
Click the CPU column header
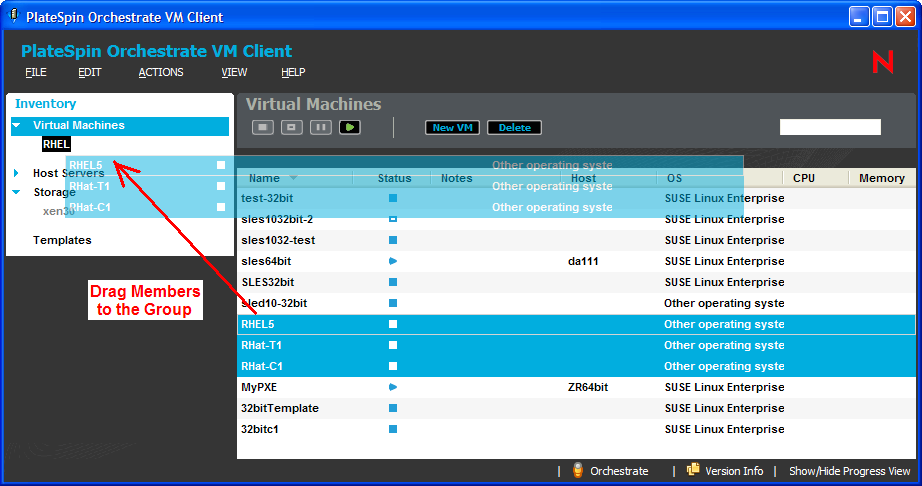pyautogui.click(x=804, y=178)
